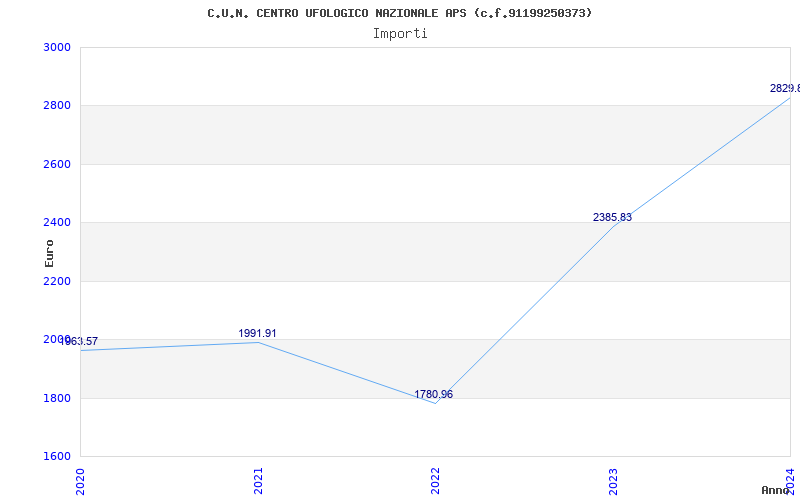Click the chart title C.U.N. CENTRO UFOLOGICO NAZIONALE
Viewport: 800px width, 500px height.
click(x=399, y=13)
